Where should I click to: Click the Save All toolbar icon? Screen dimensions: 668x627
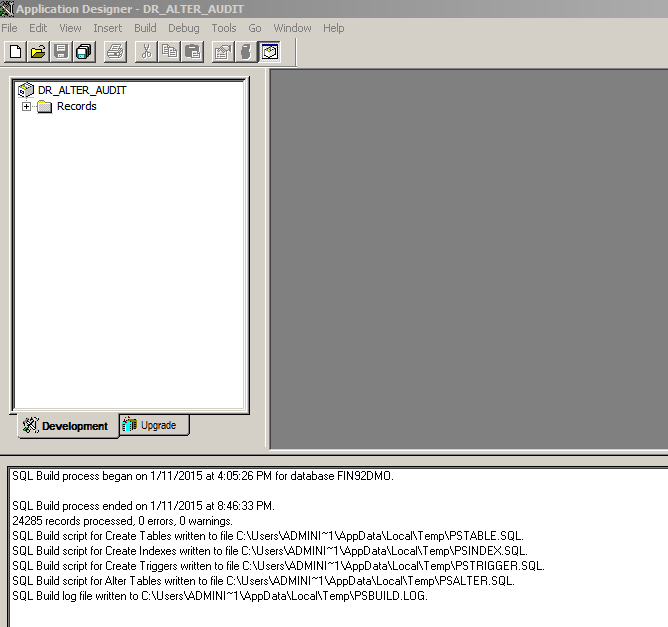(84, 52)
